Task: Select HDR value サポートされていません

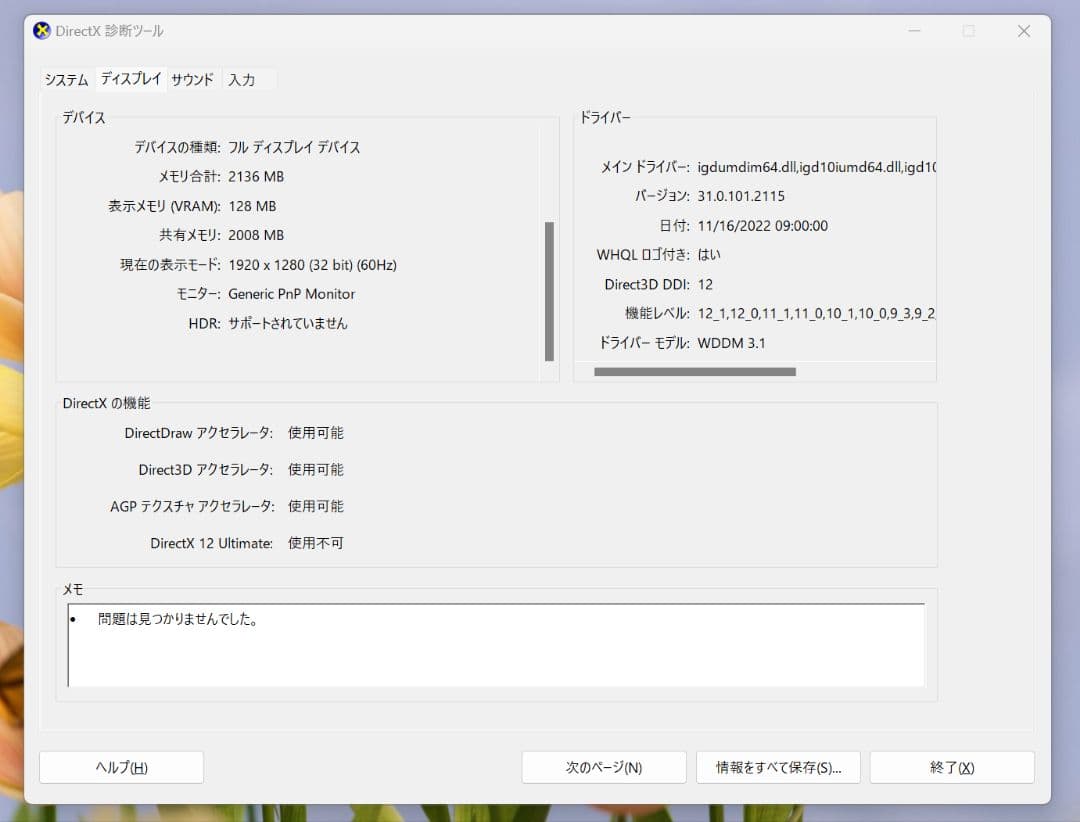Action: click(x=288, y=323)
